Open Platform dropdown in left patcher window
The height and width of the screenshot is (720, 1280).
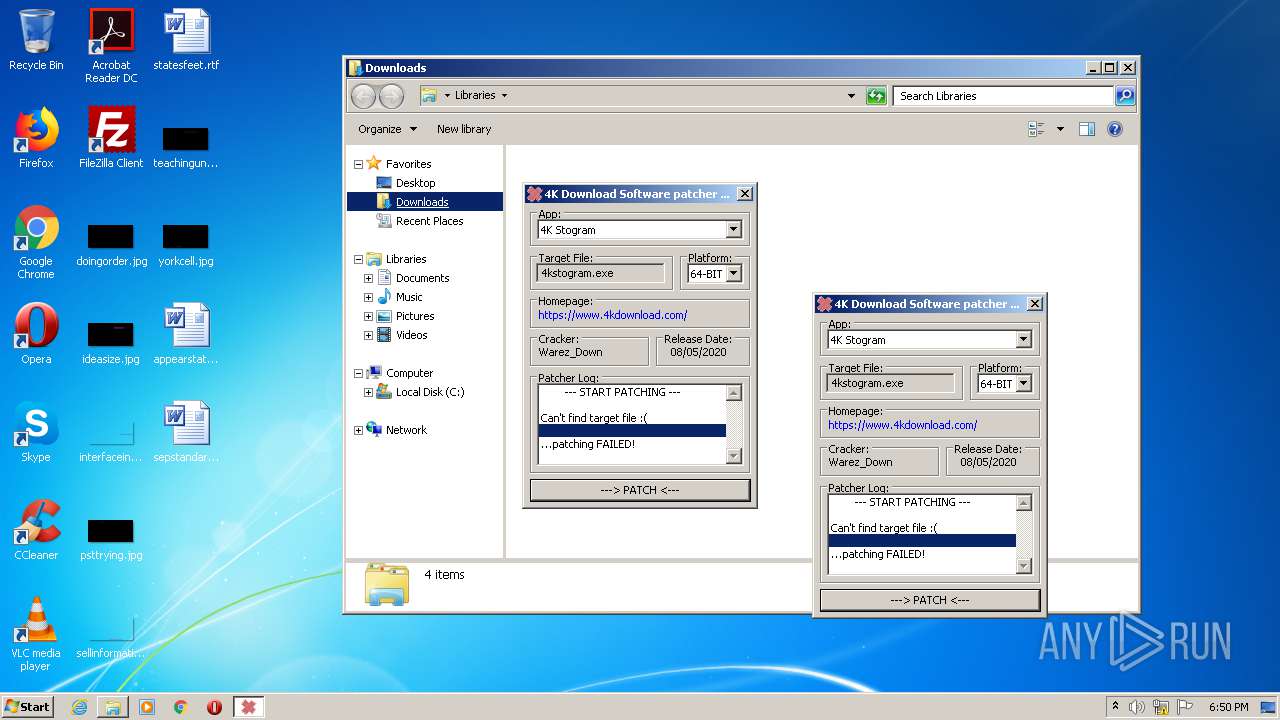point(733,274)
